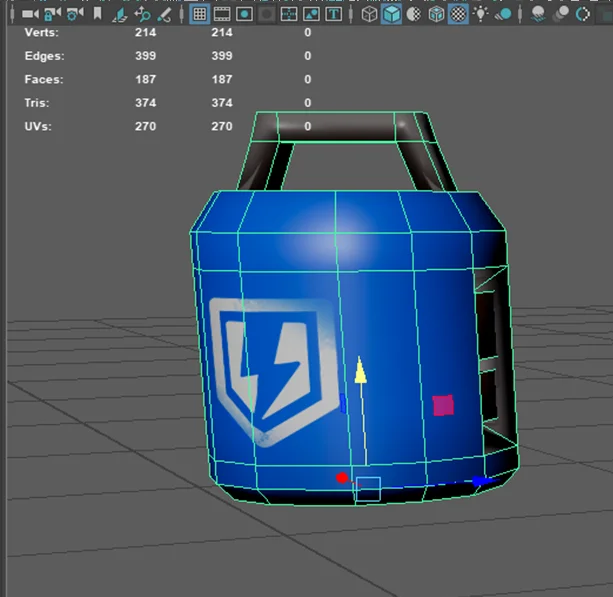Click the Screen Space Ambient Occlusion icon
The width and height of the screenshot is (613, 597).
pos(538,14)
